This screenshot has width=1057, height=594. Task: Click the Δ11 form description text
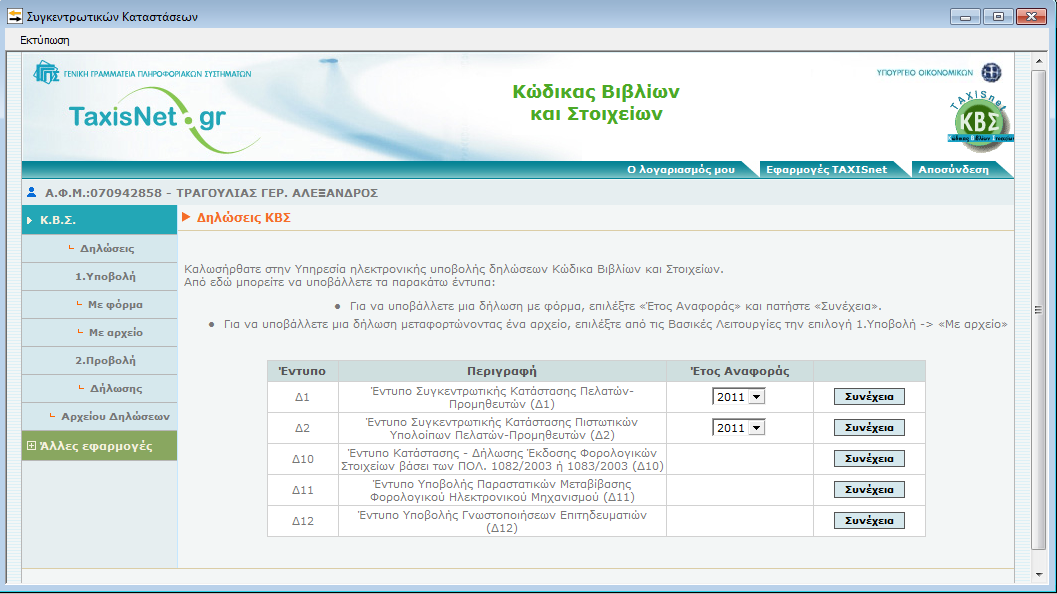502,490
